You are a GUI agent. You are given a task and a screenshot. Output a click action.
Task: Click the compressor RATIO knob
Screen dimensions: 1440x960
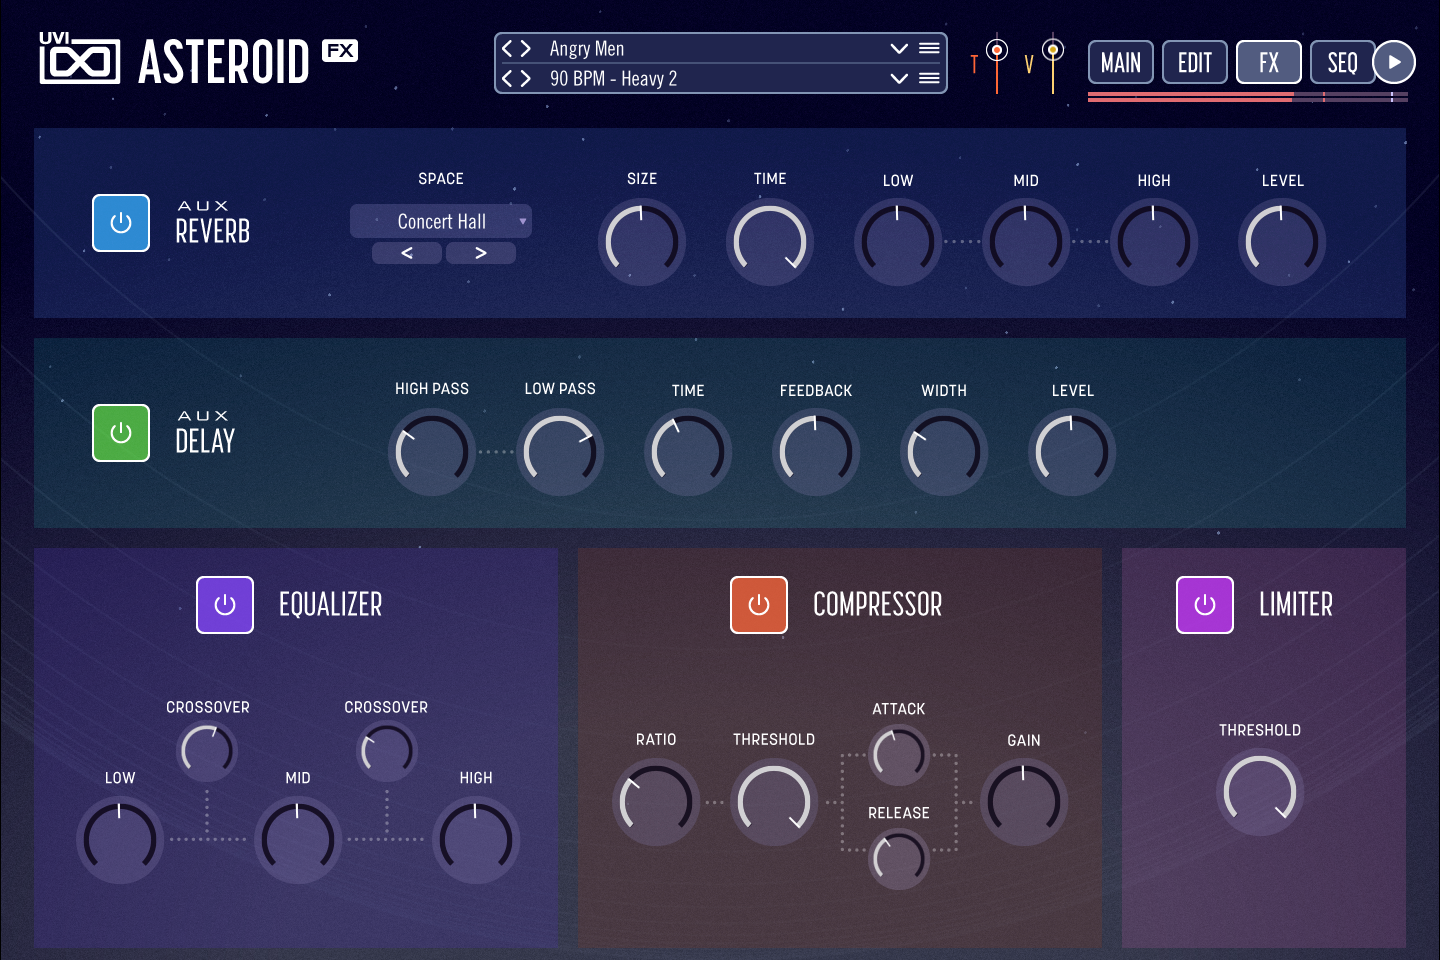point(656,802)
